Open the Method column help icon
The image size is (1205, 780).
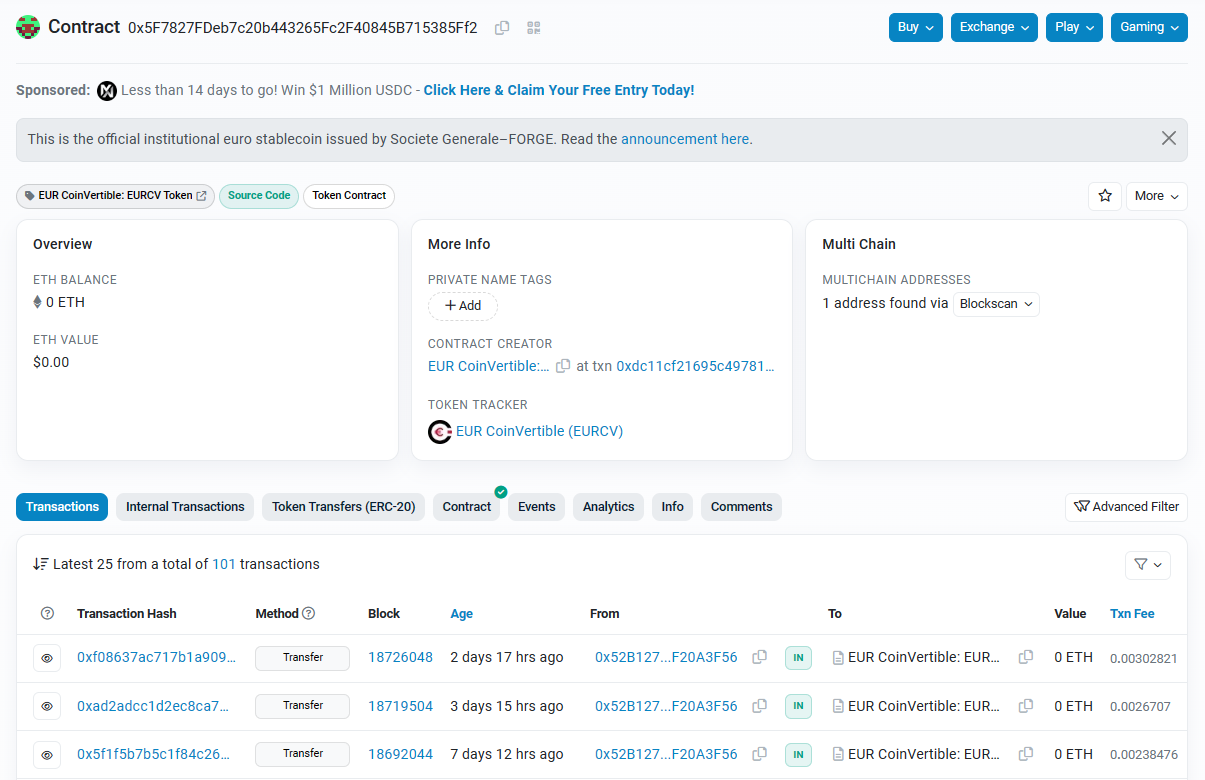309,614
